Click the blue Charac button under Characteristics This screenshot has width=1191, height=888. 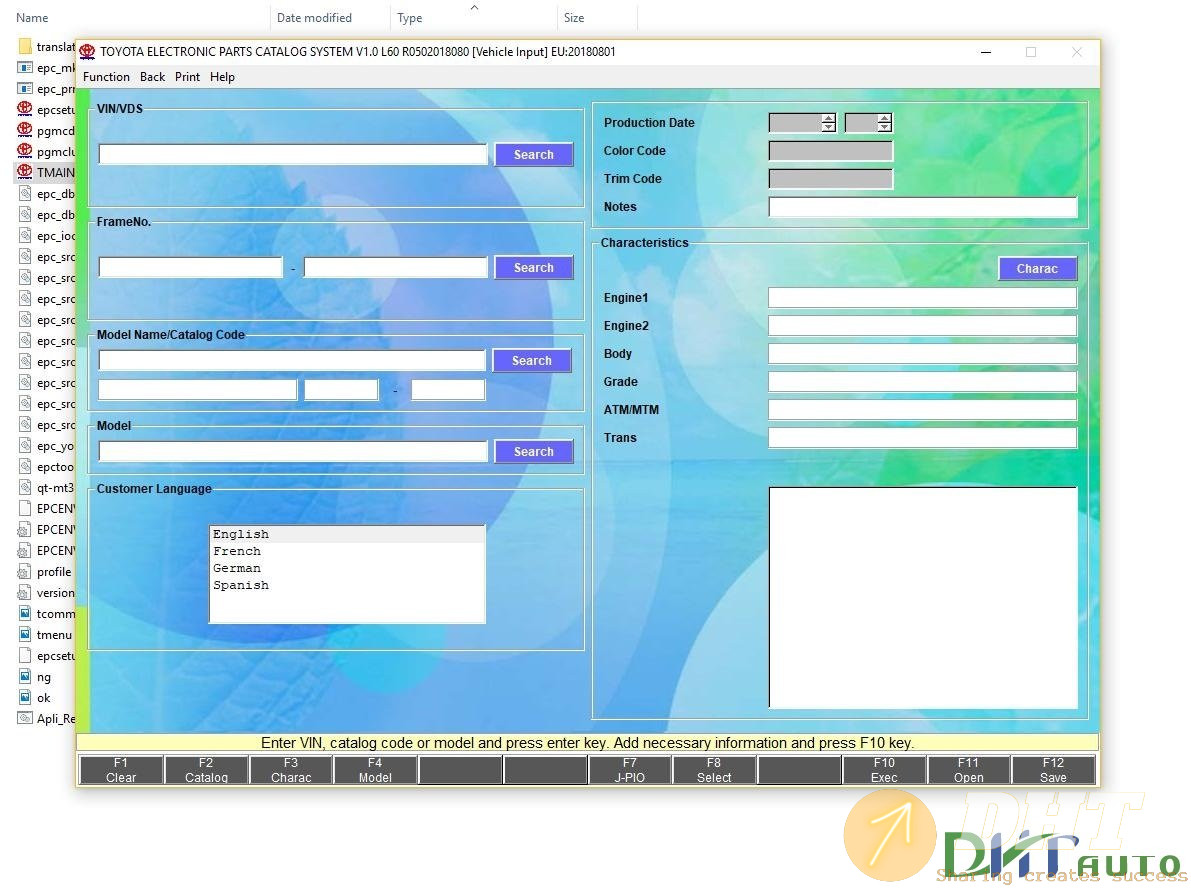[x=1038, y=268]
